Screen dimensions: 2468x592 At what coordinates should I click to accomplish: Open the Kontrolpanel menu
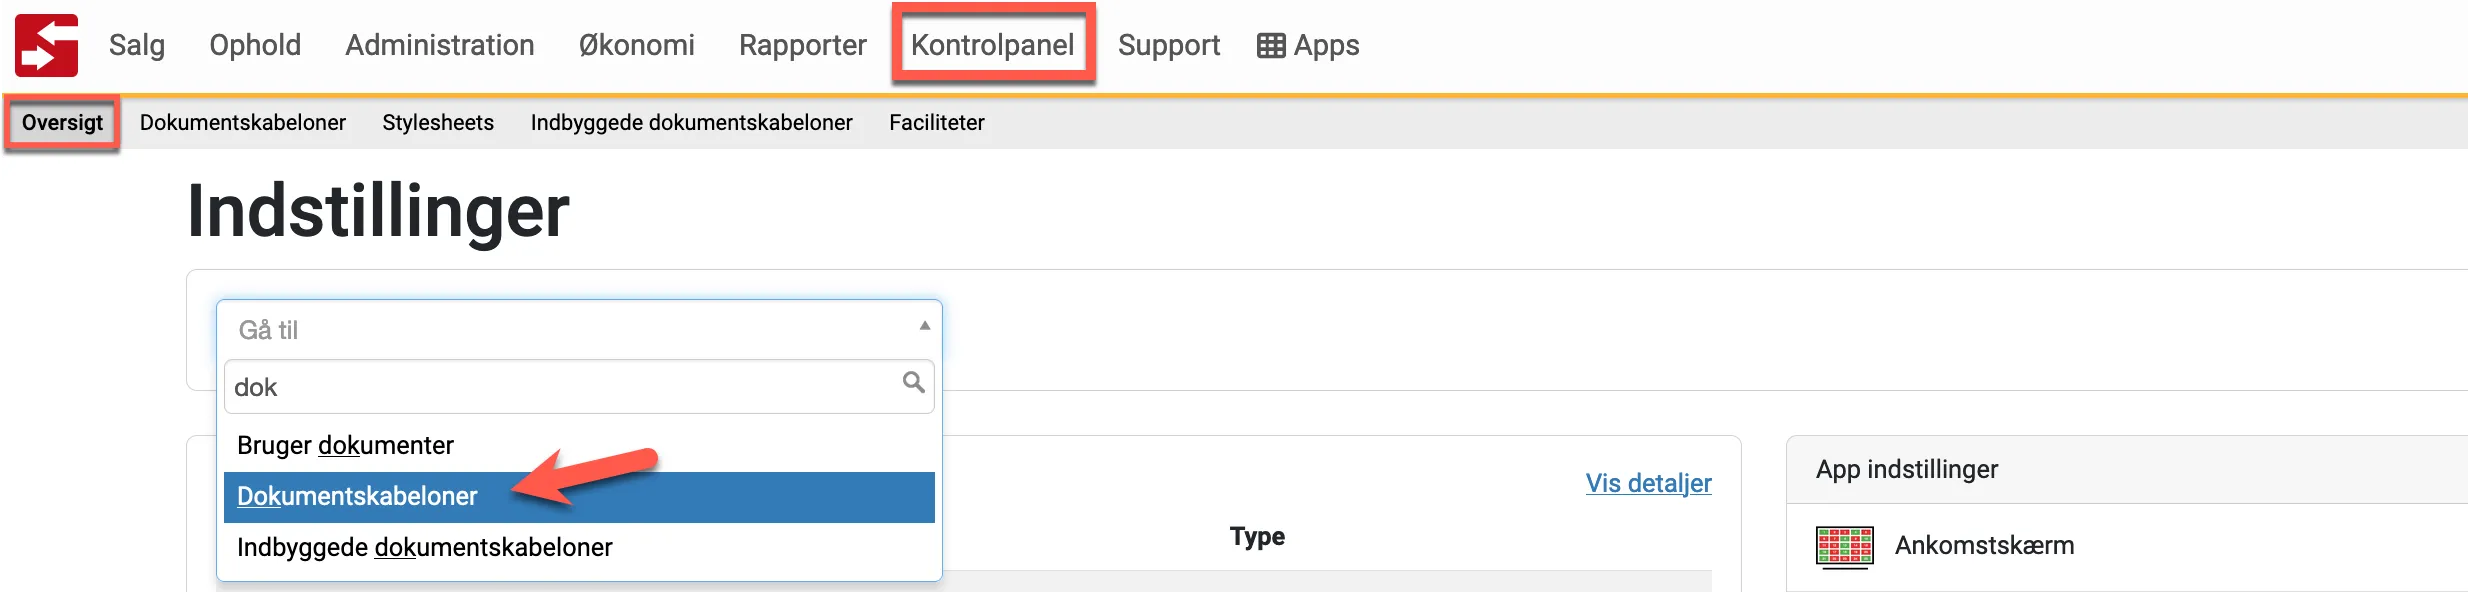click(992, 45)
